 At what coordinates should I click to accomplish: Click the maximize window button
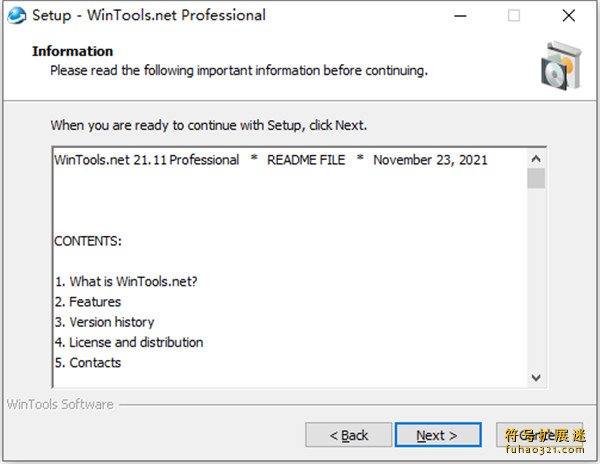514,15
